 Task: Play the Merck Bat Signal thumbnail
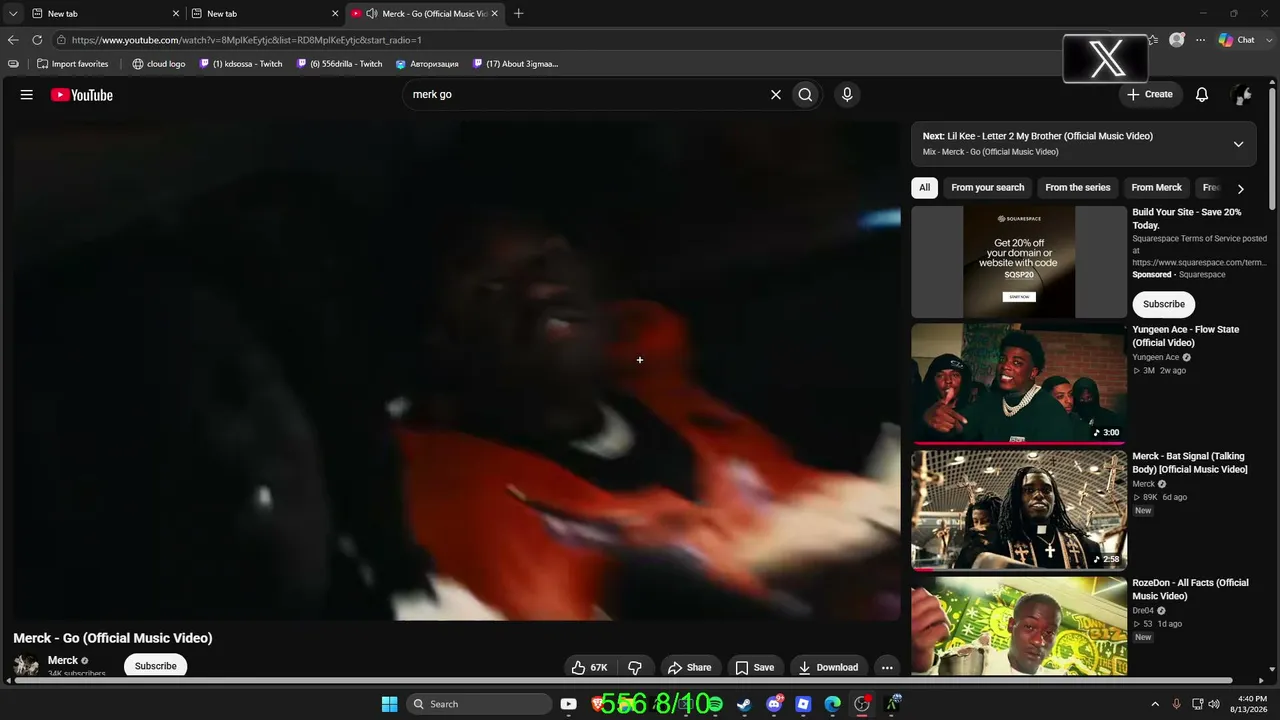click(x=1019, y=510)
